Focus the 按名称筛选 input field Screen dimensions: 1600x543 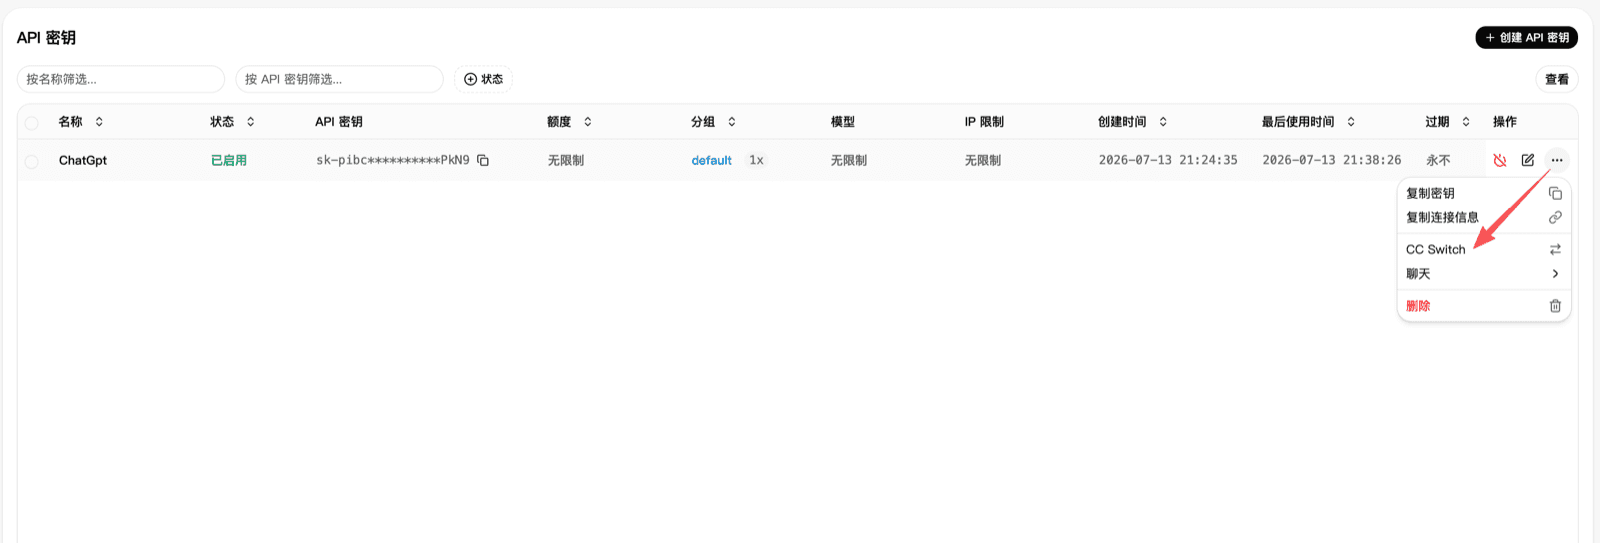121,79
